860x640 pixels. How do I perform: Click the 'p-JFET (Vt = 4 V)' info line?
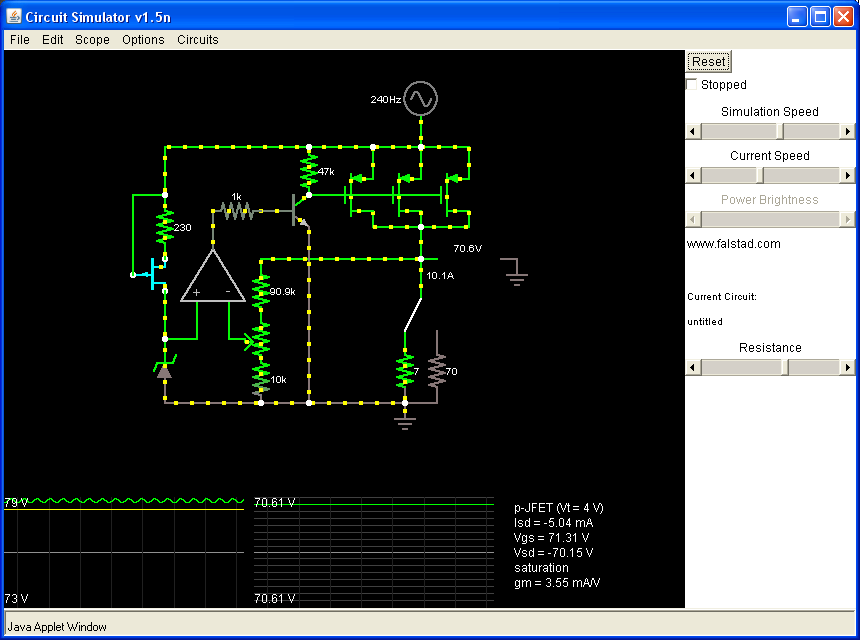558,508
